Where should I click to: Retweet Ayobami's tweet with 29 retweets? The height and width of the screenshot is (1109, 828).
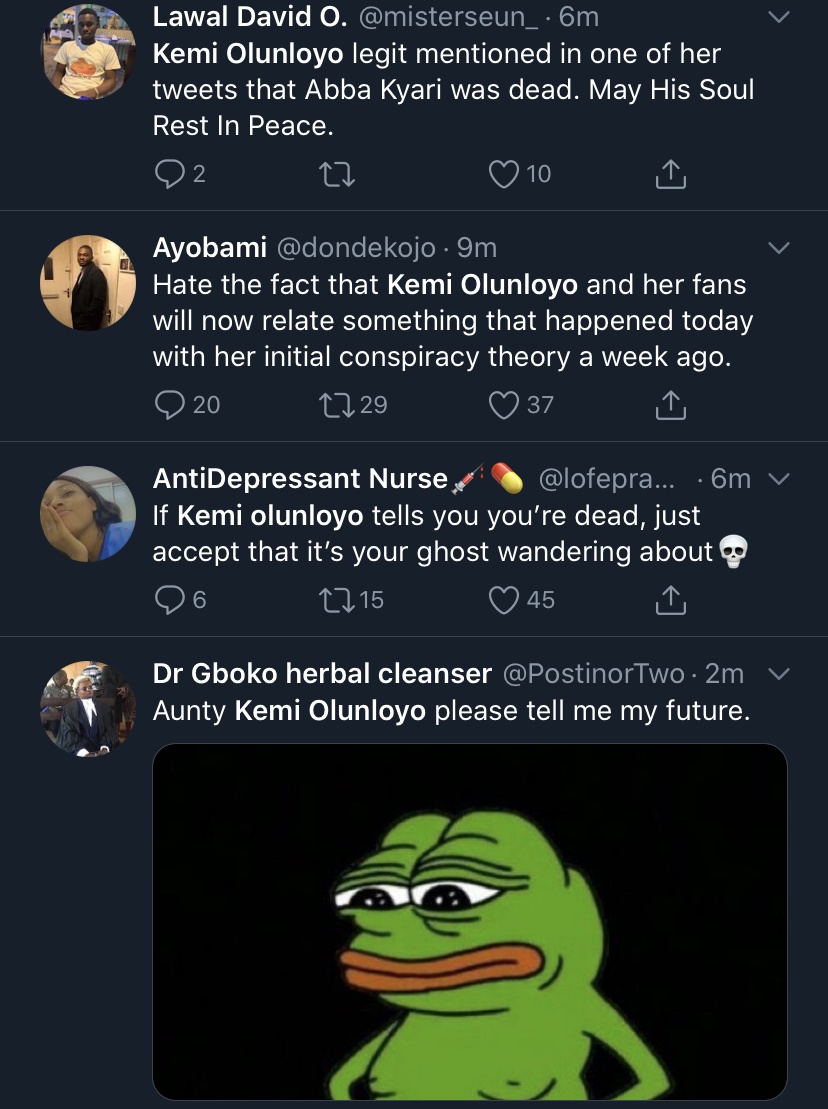[x=331, y=404]
